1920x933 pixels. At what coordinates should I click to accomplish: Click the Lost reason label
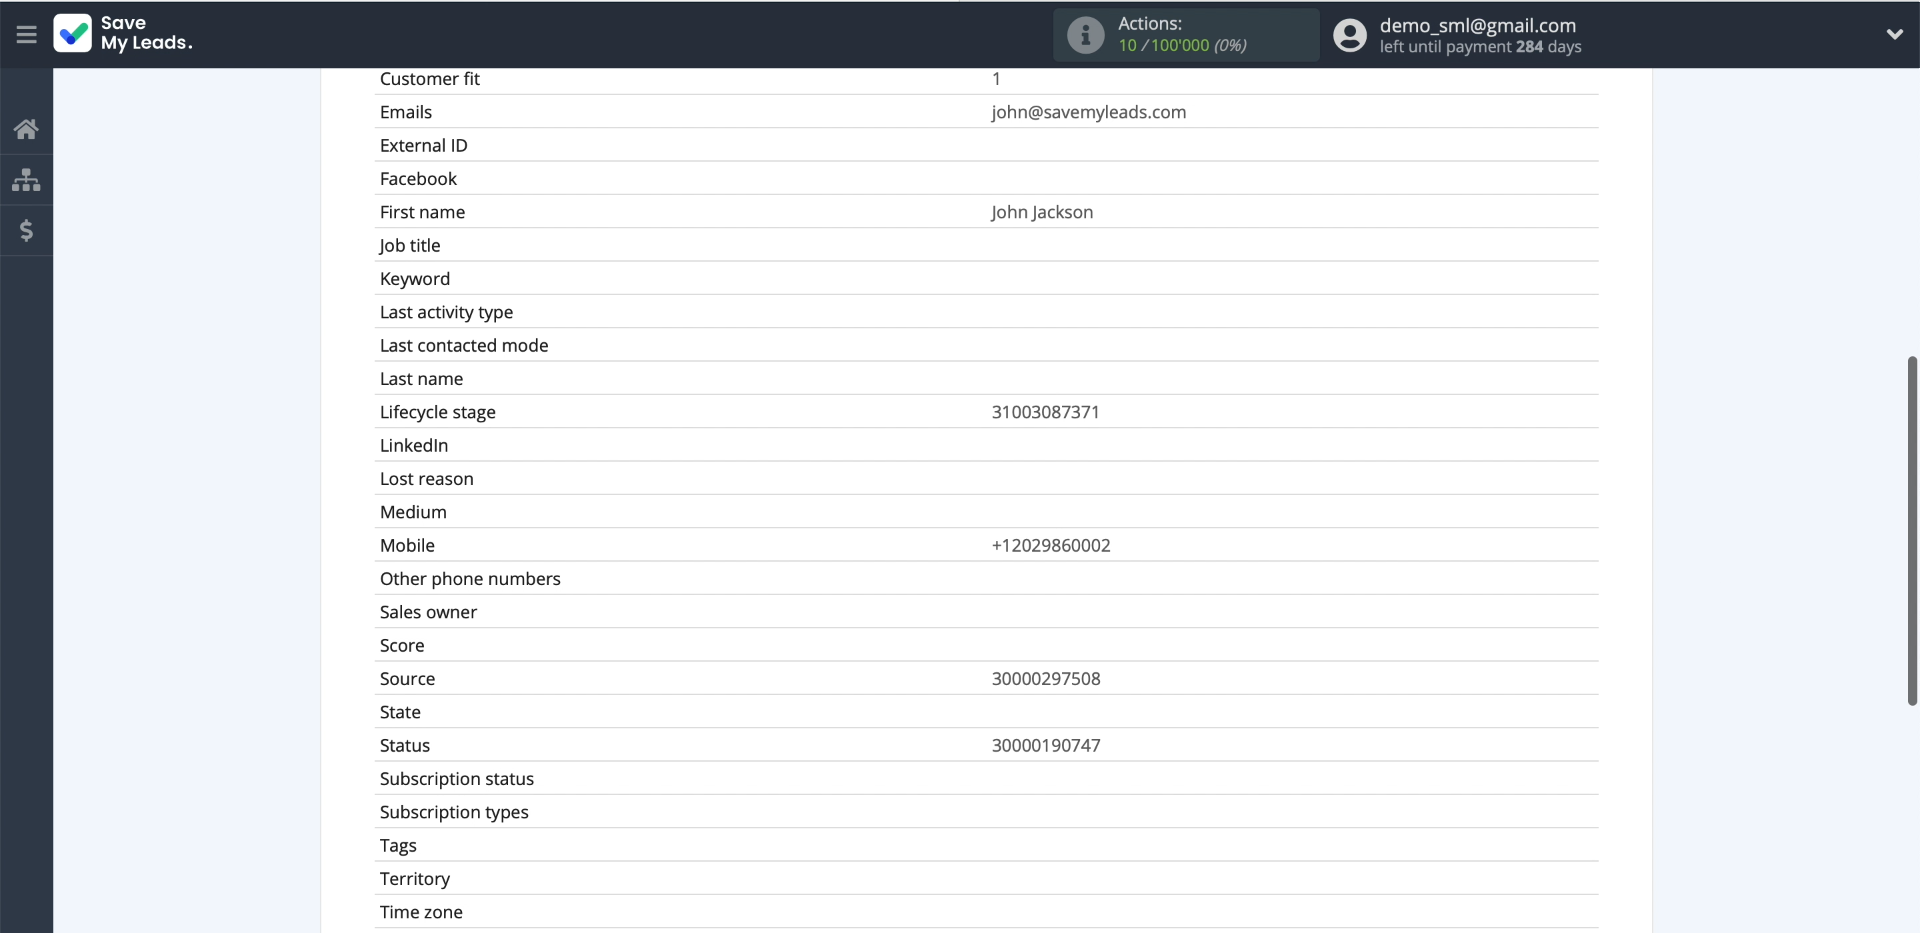426,479
